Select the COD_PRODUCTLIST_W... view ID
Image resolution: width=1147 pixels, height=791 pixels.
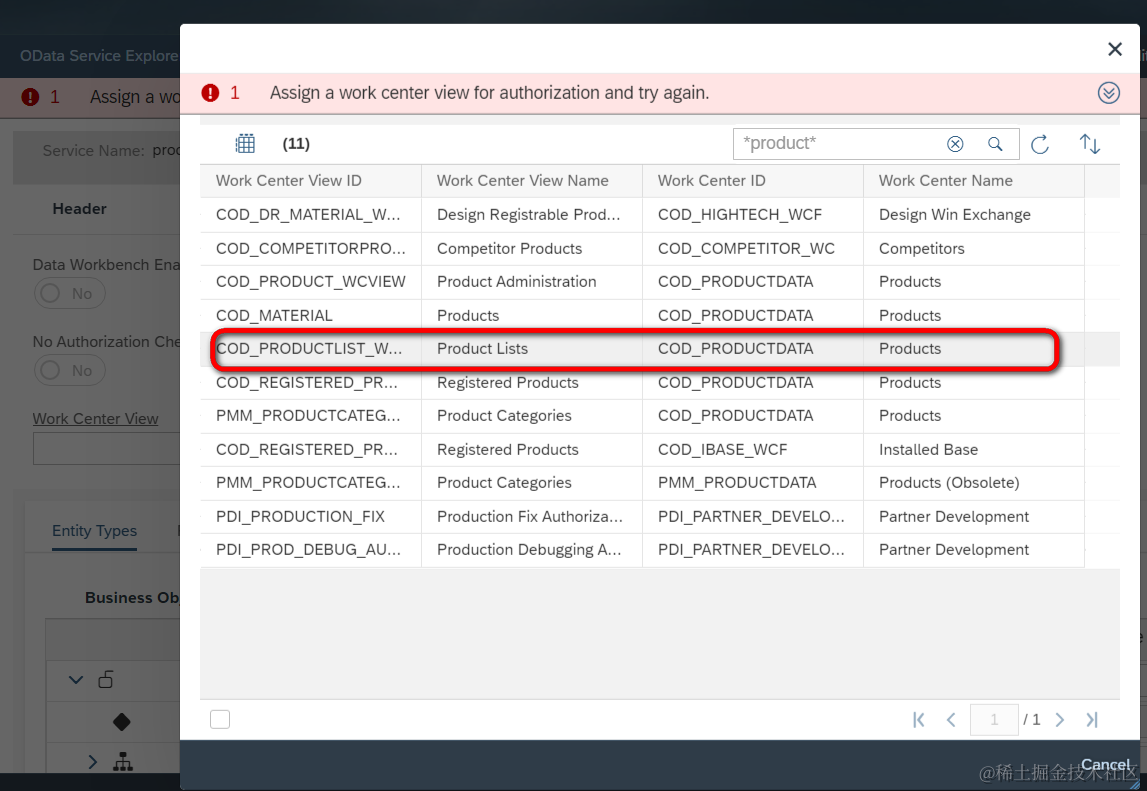(309, 349)
